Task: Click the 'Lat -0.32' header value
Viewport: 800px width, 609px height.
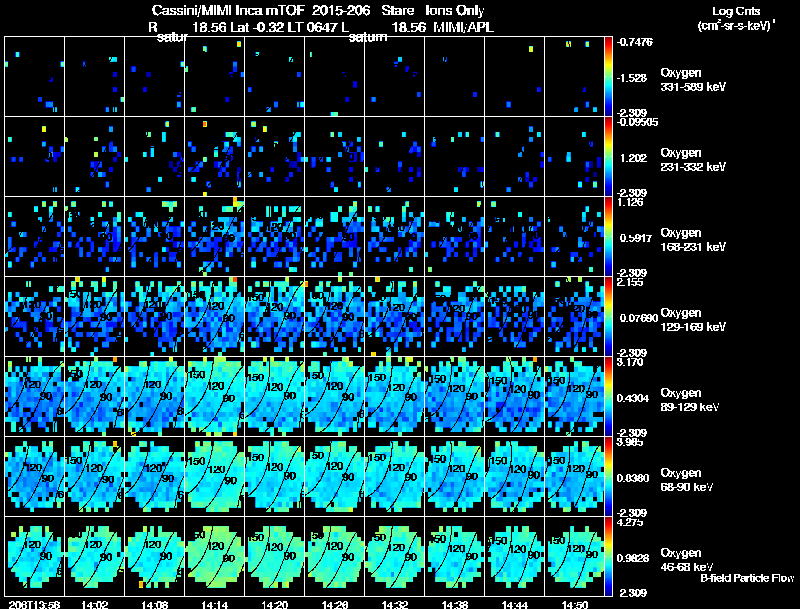Action: click(x=258, y=27)
